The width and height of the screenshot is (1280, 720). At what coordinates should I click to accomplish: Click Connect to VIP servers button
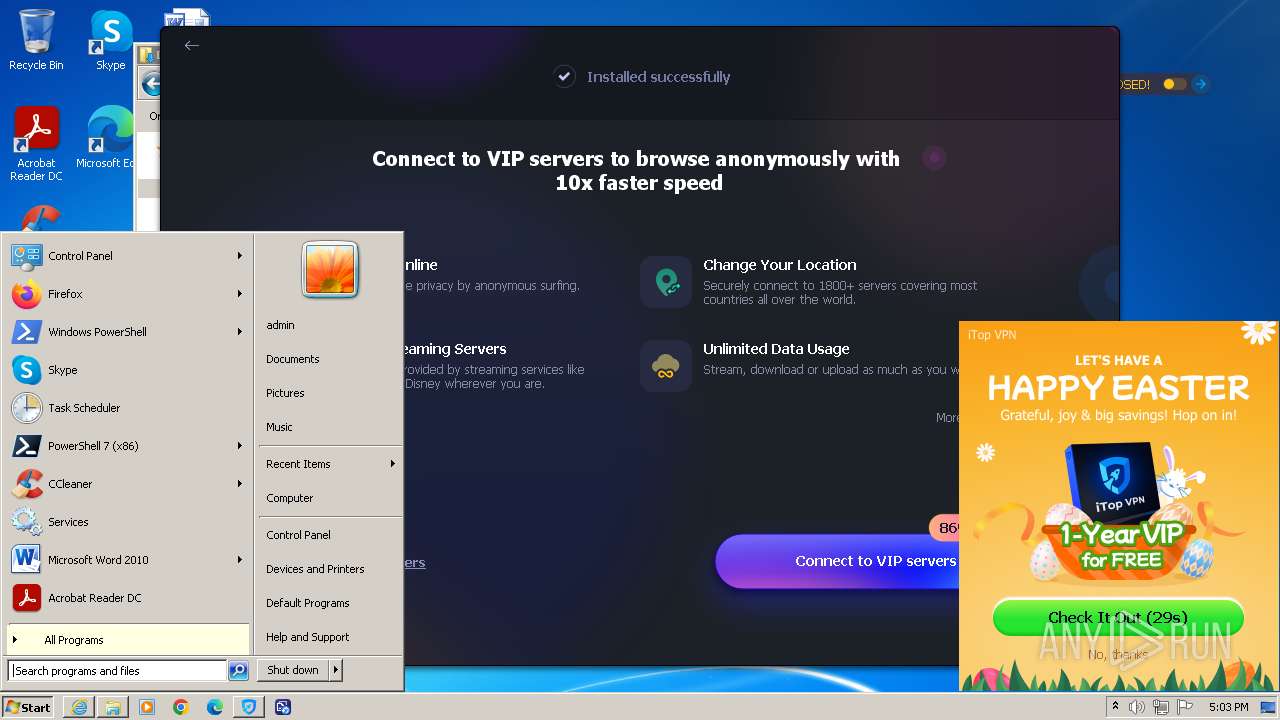(x=838, y=561)
